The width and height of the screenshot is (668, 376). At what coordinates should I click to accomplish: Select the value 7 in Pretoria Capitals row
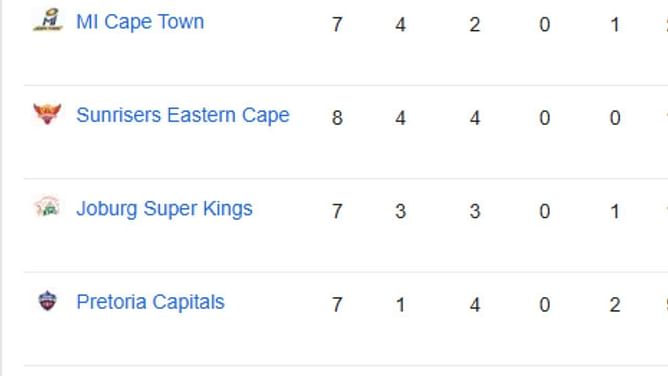click(x=337, y=305)
